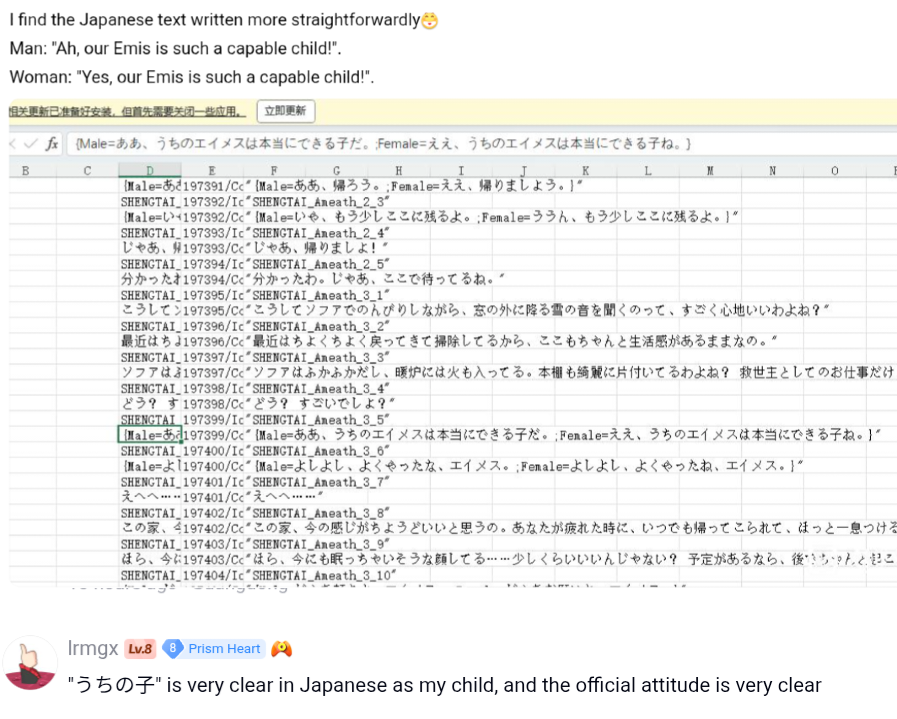Select column M header
The image size is (897, 719).
pos(710,170)
